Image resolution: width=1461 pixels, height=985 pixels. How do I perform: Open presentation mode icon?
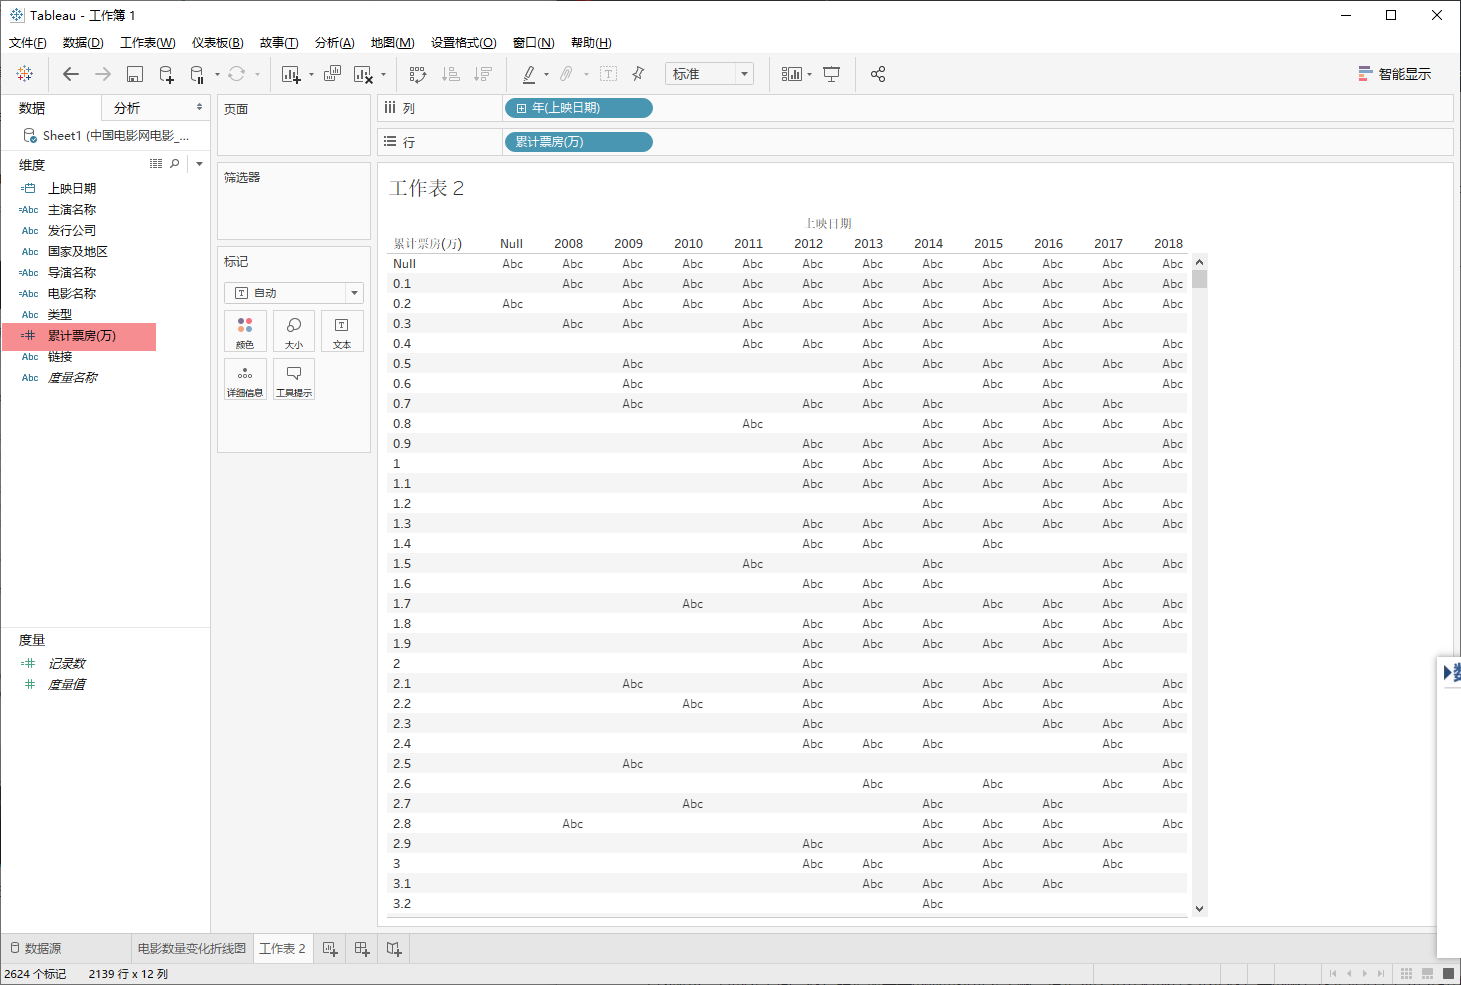pos(831,74)
